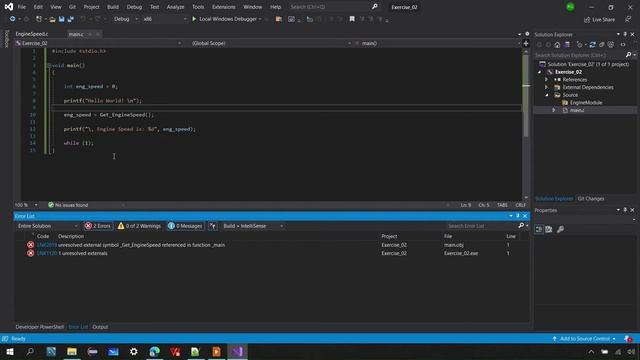
Task: Click the Open File folder icon
Action: coord(52,19)
